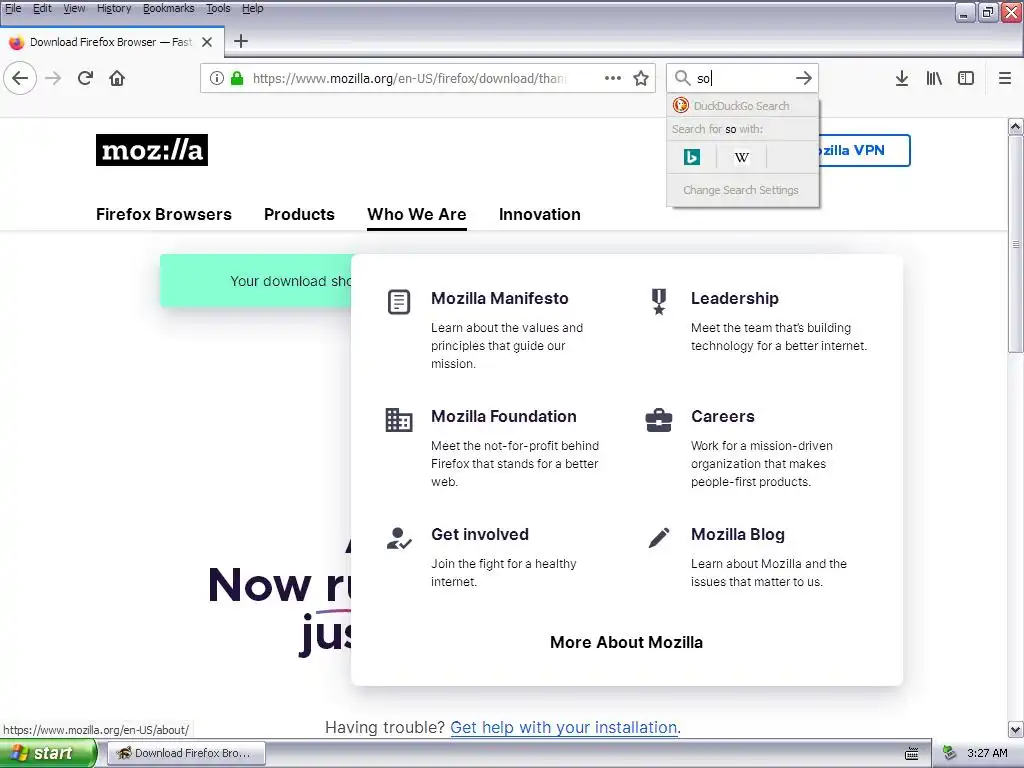The width and height of the screenshot is (1024, 768).
Task: Open the Edit menu
Action: [x=42, y=8]
